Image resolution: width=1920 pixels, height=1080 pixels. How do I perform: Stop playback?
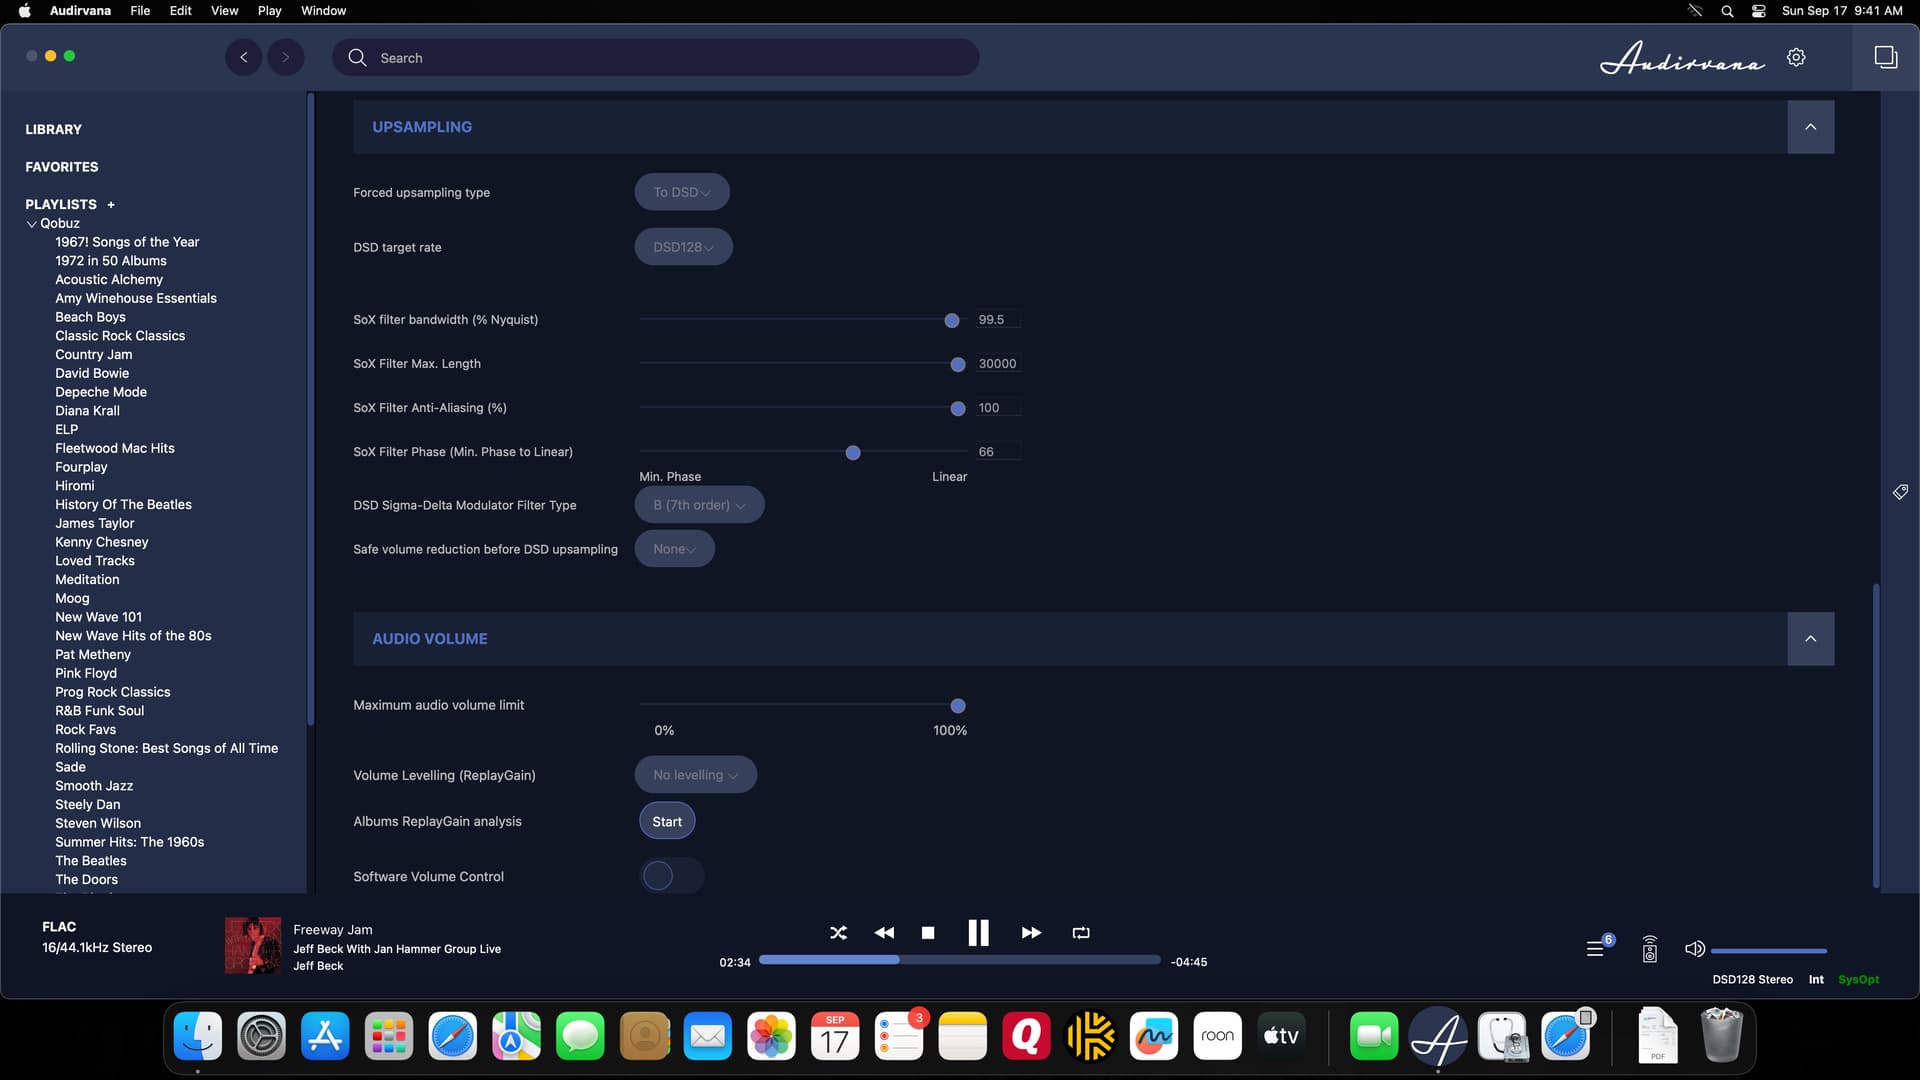point(928,932)
